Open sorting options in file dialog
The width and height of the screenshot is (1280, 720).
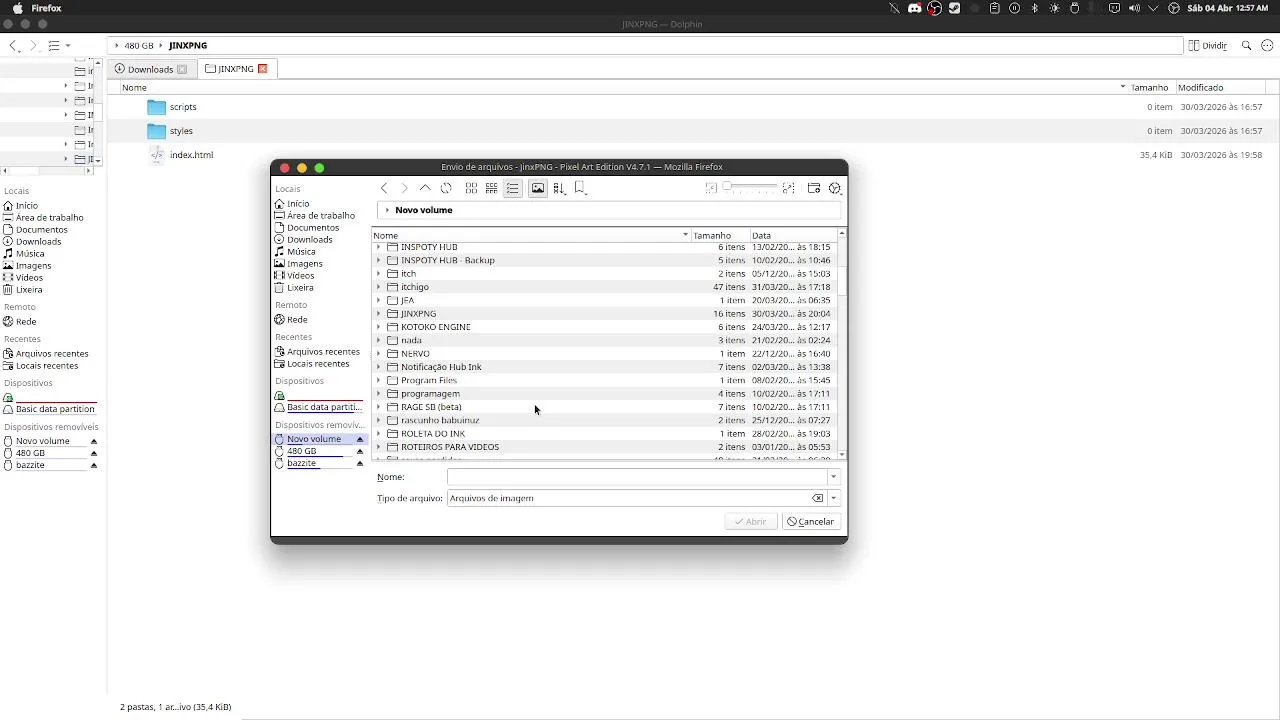(559, 188)
